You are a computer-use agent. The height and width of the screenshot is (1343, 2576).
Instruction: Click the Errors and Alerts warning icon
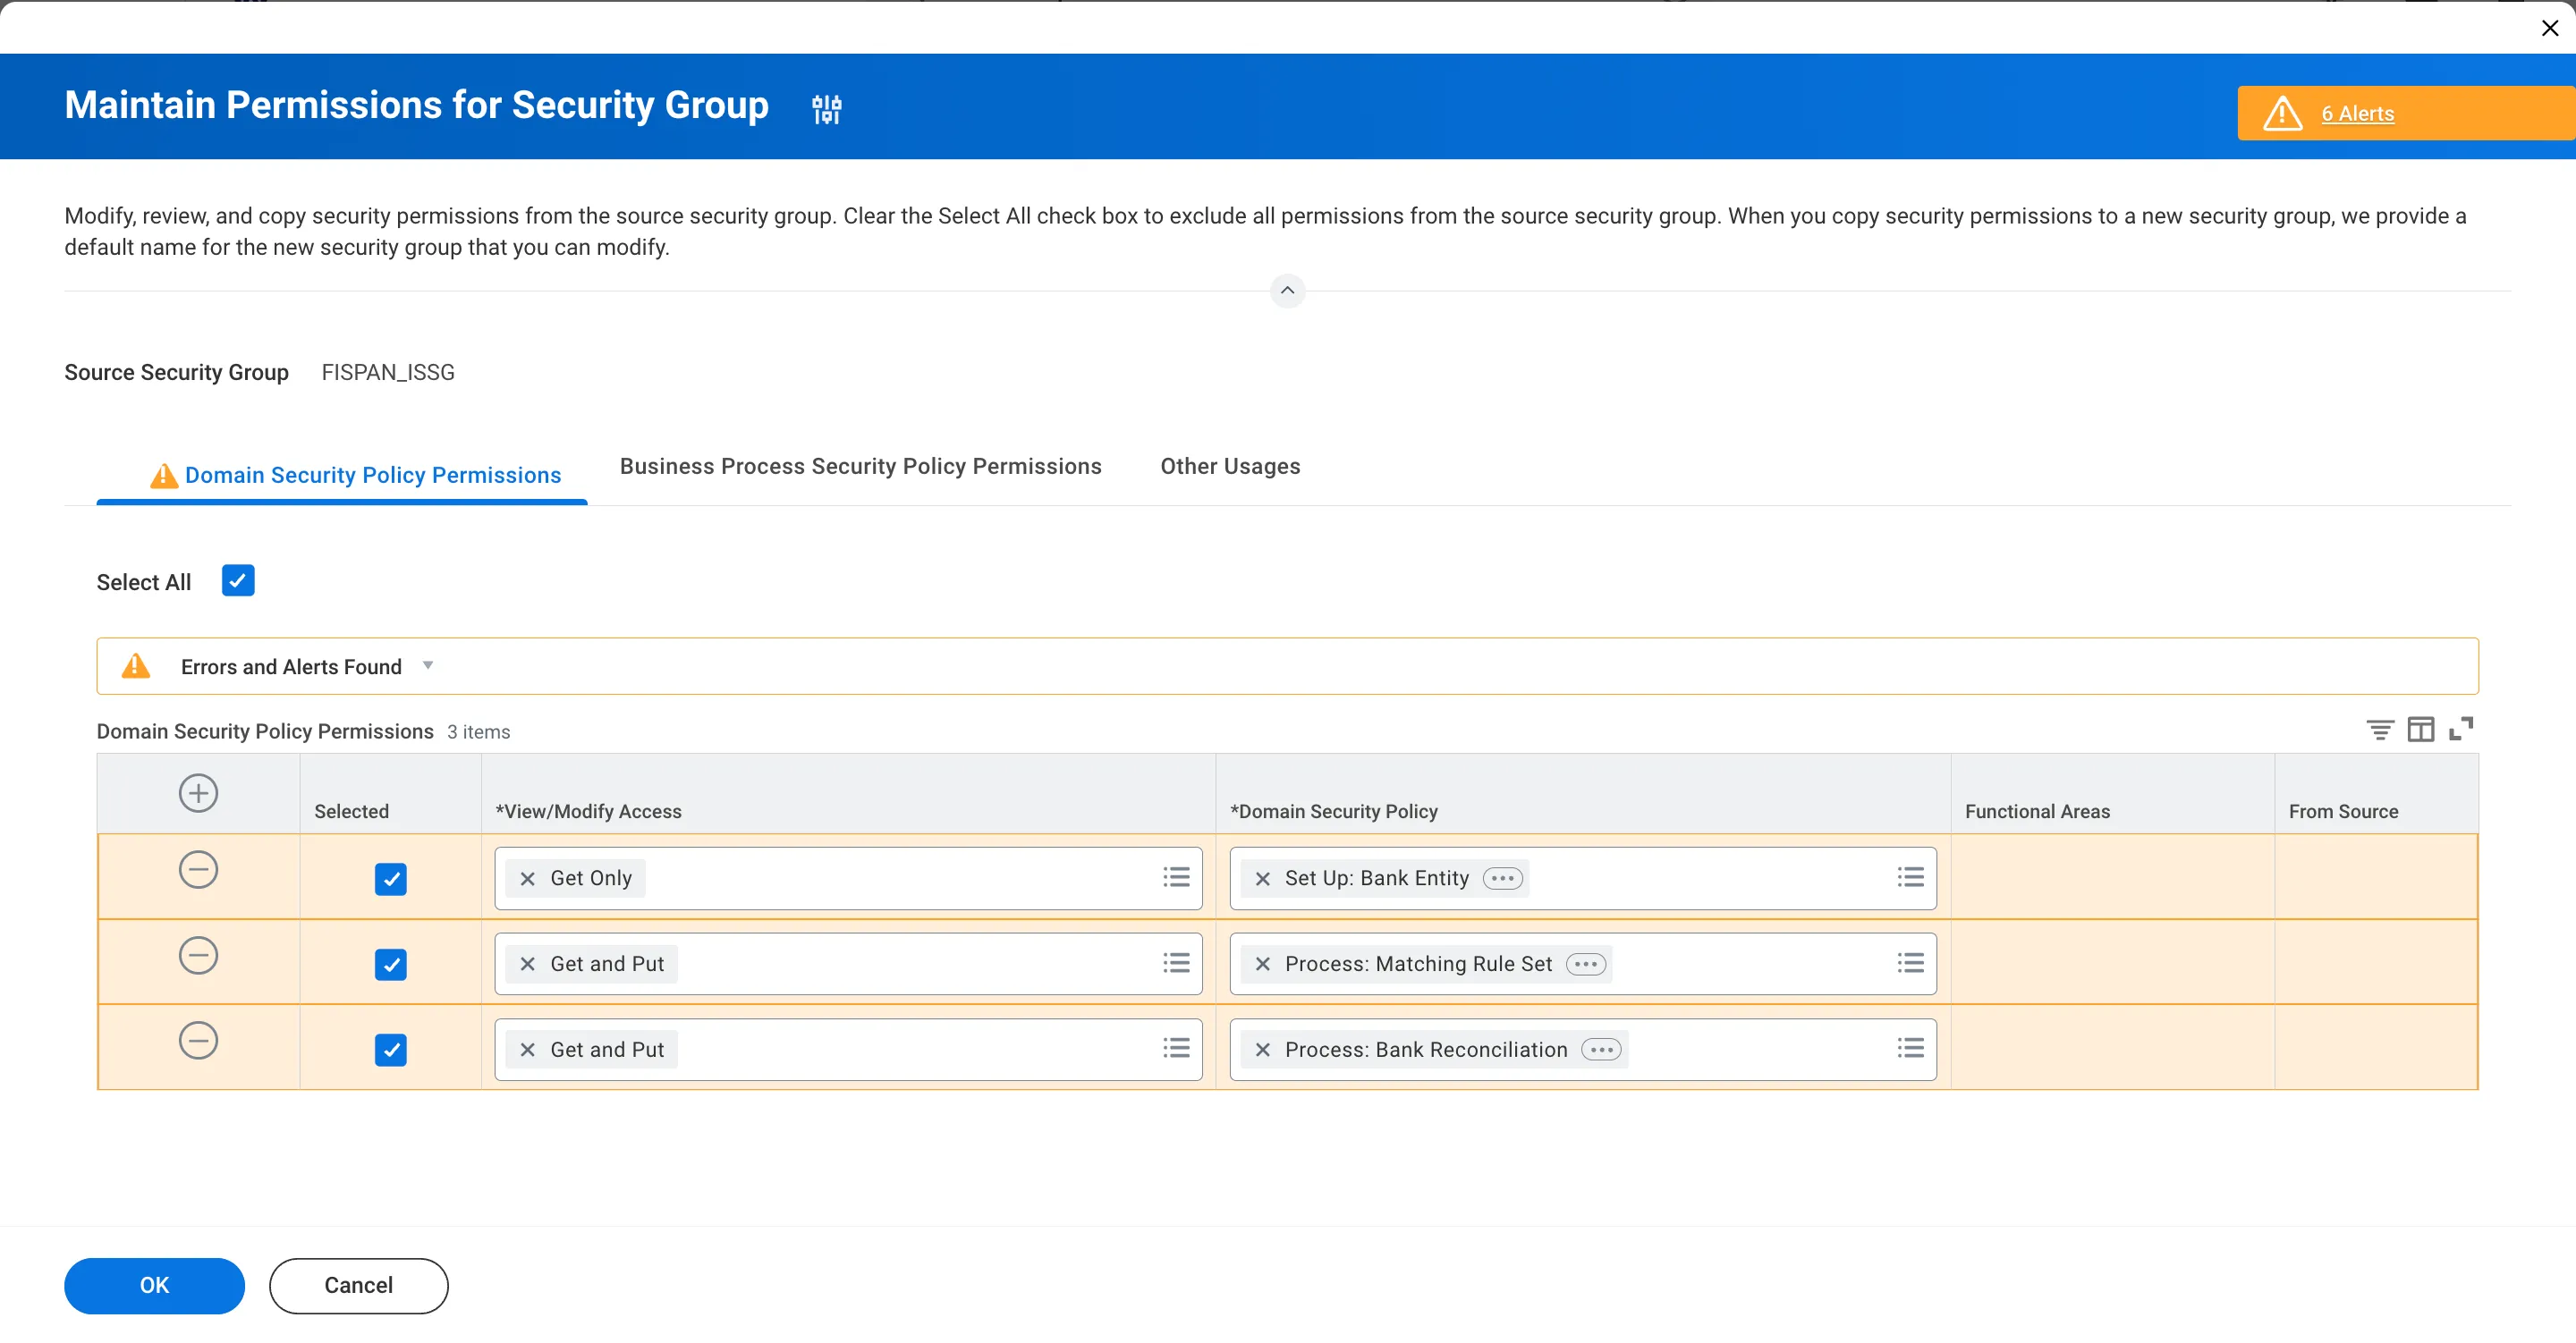(136, 665)
